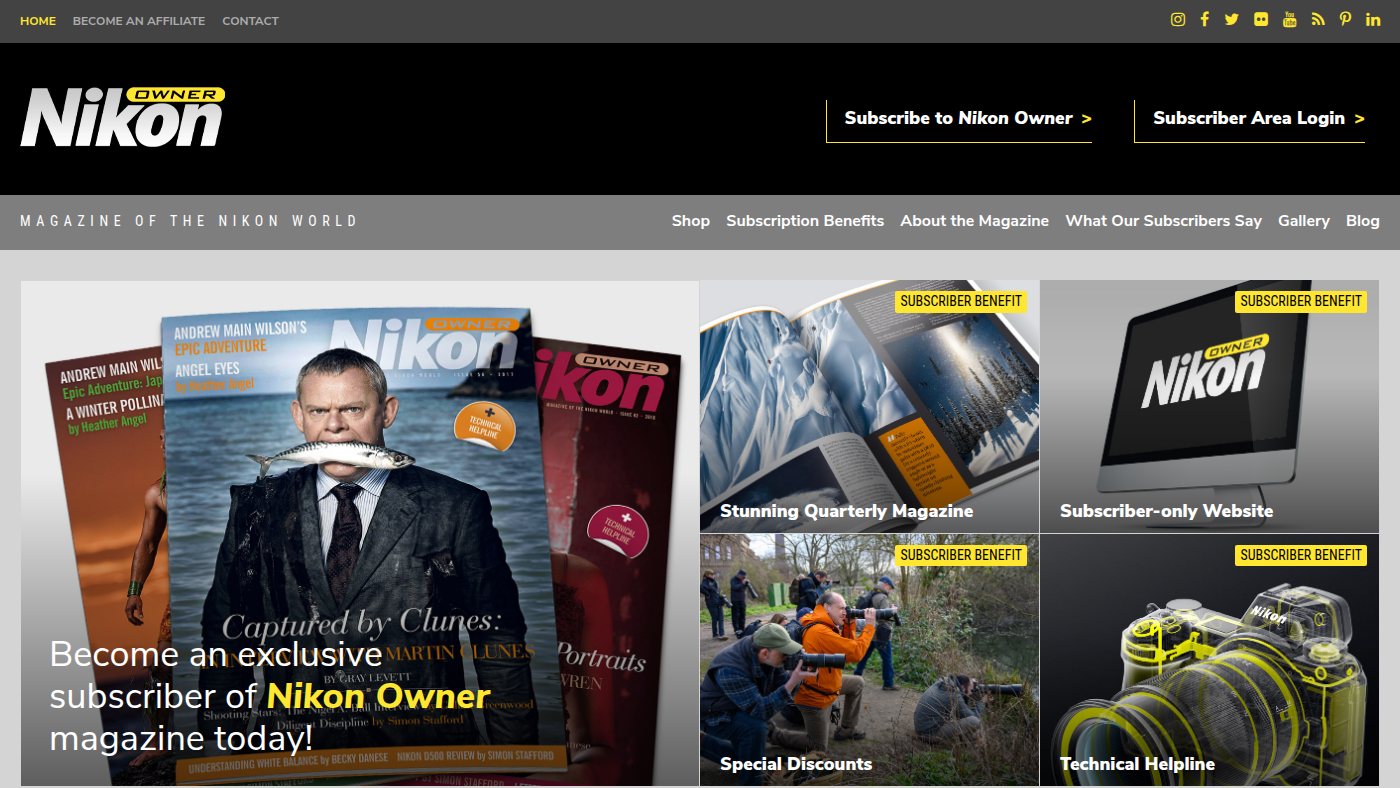The image size is (1400, 788).
Task: Open the Flickr icon link
Action: 1261,19
